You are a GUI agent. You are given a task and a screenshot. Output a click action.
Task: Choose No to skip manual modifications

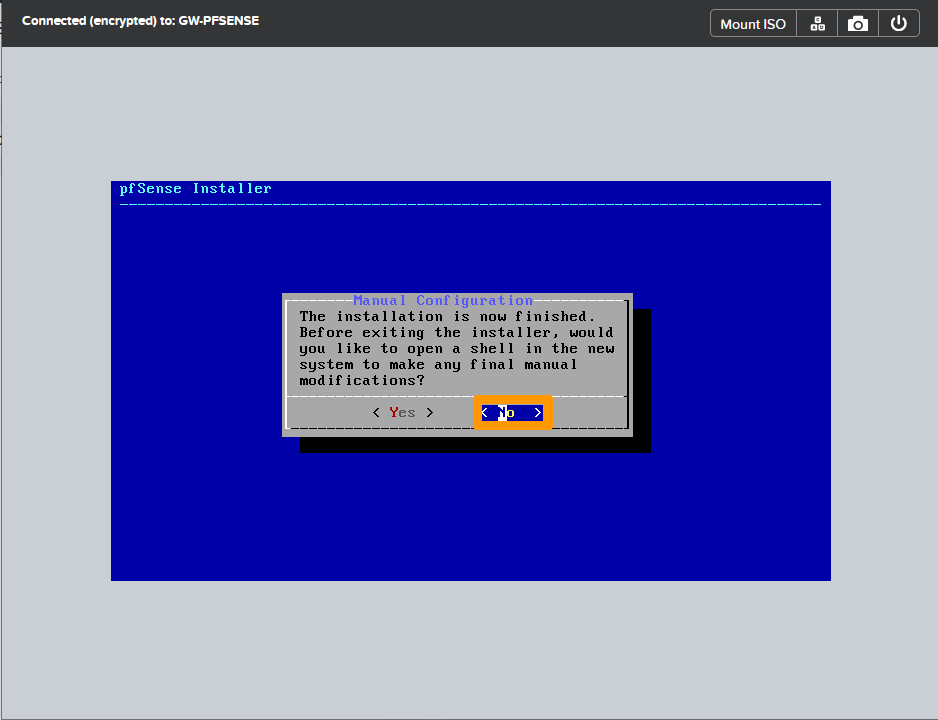click(x=509, y=412)
